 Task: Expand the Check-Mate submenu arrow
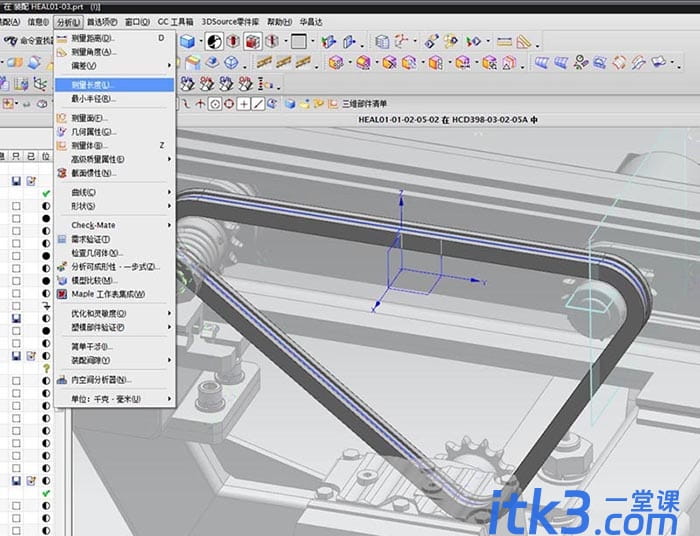pos(169,225)
